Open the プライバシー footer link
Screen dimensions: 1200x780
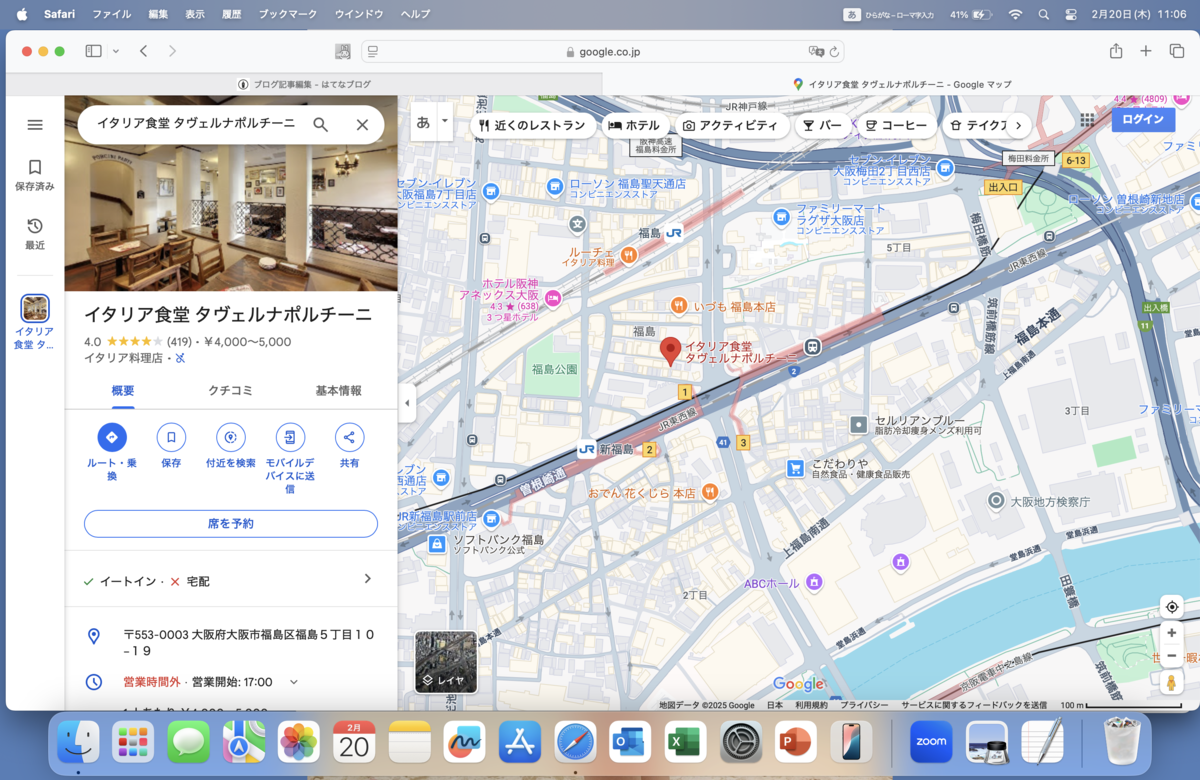click(864, 705)
